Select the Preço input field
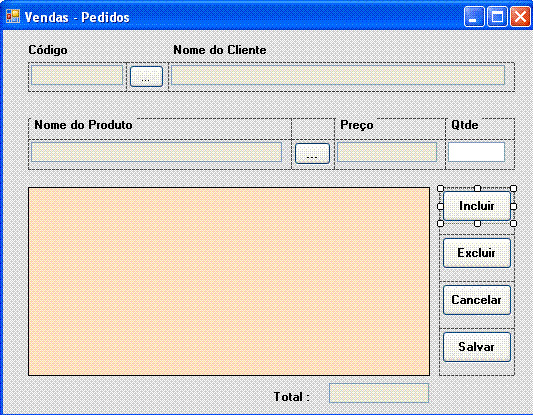533x415 pixels. [387, 152]
